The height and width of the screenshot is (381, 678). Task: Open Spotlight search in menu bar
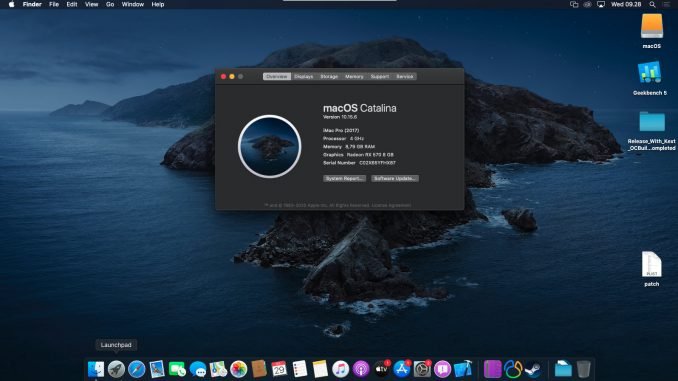pos(652,4)
